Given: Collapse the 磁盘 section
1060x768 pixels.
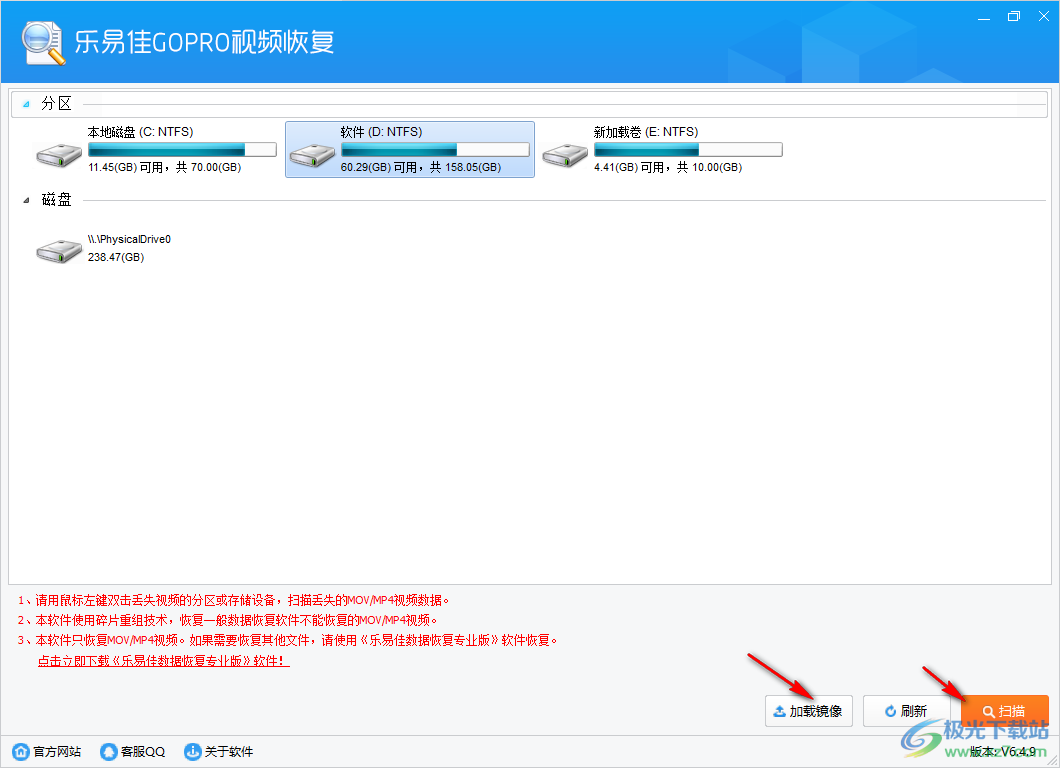Looking at the screenshot, I should tap(26, 200).
